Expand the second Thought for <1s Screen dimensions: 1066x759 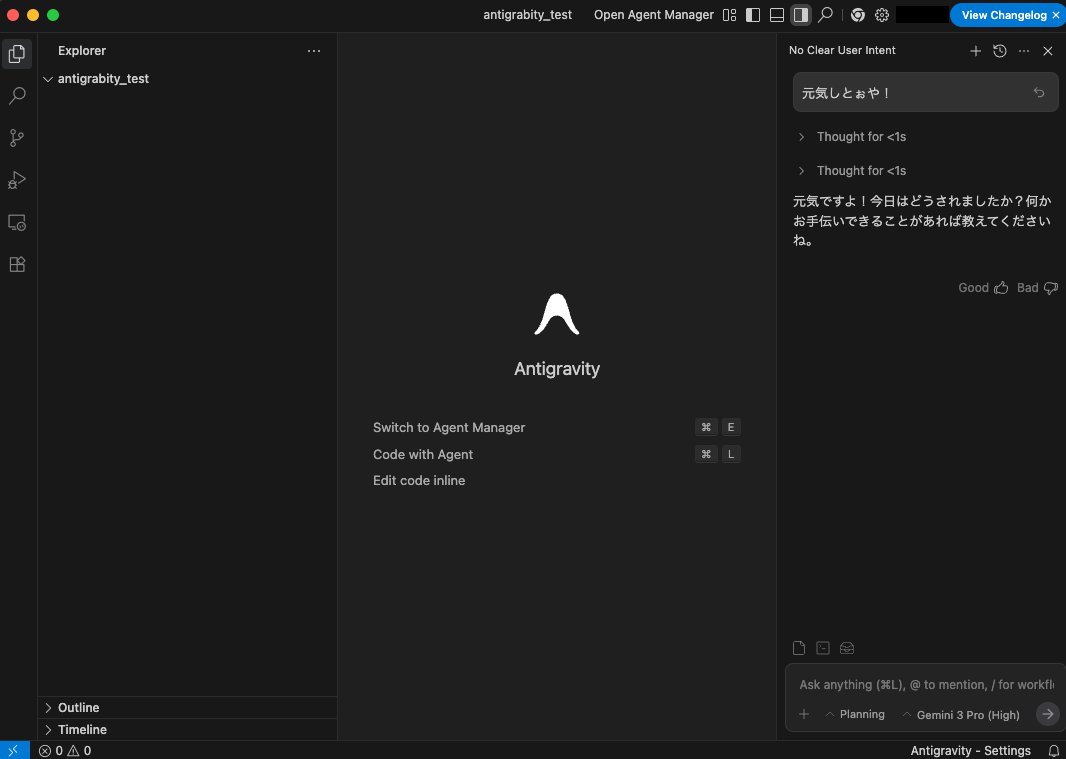(x=861, y=171)
